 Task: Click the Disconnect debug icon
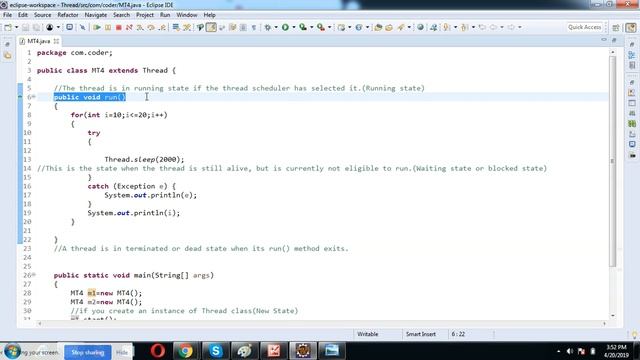point(129,27)
